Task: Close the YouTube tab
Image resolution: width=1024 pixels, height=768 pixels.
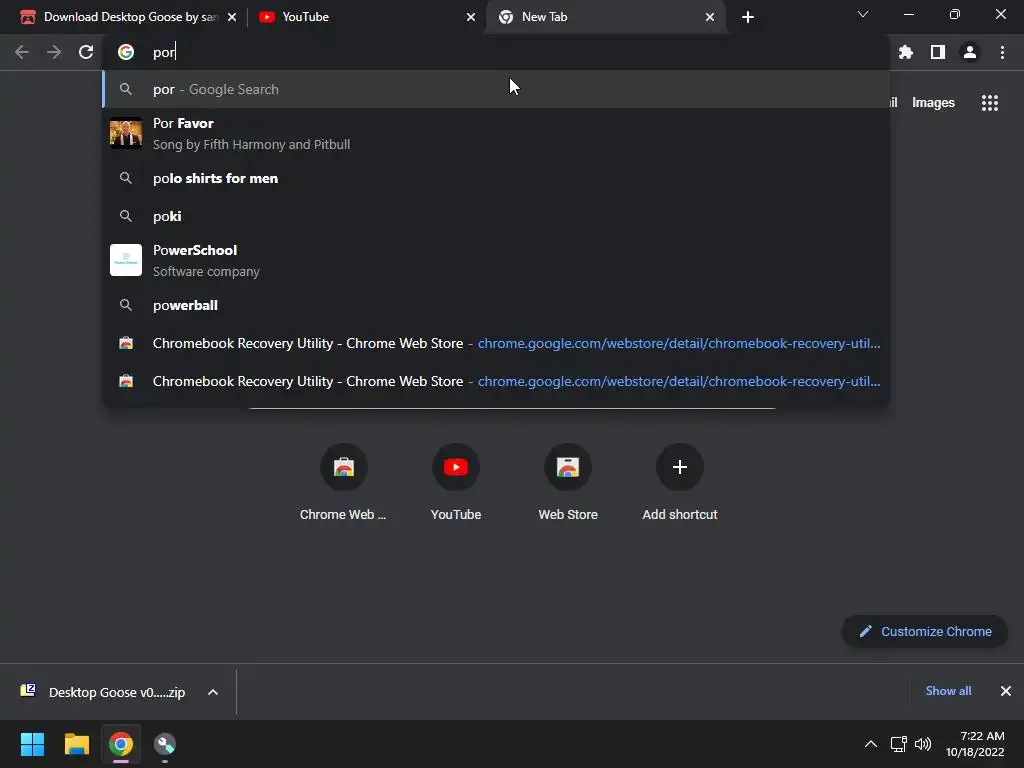Action: pyautogui.click(x=471, y=17)
